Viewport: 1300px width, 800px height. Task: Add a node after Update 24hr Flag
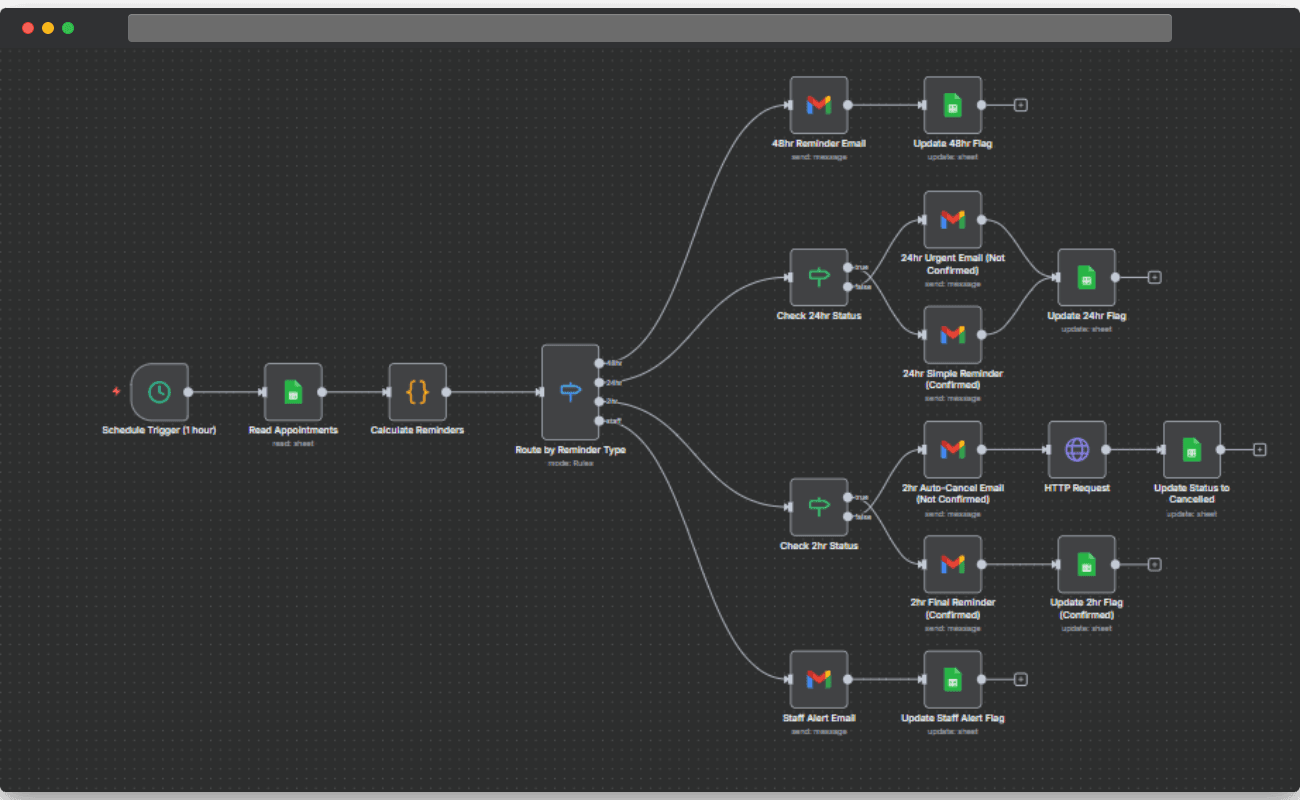(1154, 277)
